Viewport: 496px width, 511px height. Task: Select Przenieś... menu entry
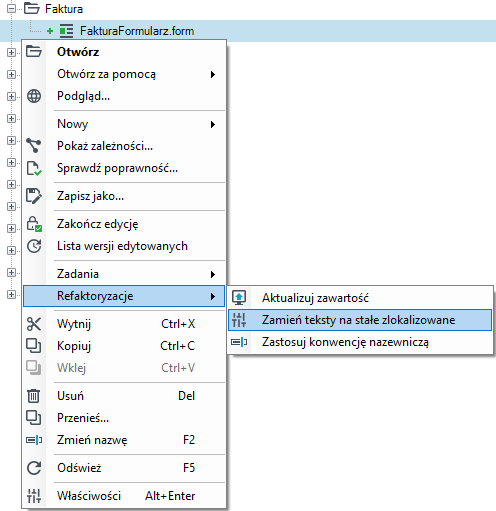coord(124,418)
